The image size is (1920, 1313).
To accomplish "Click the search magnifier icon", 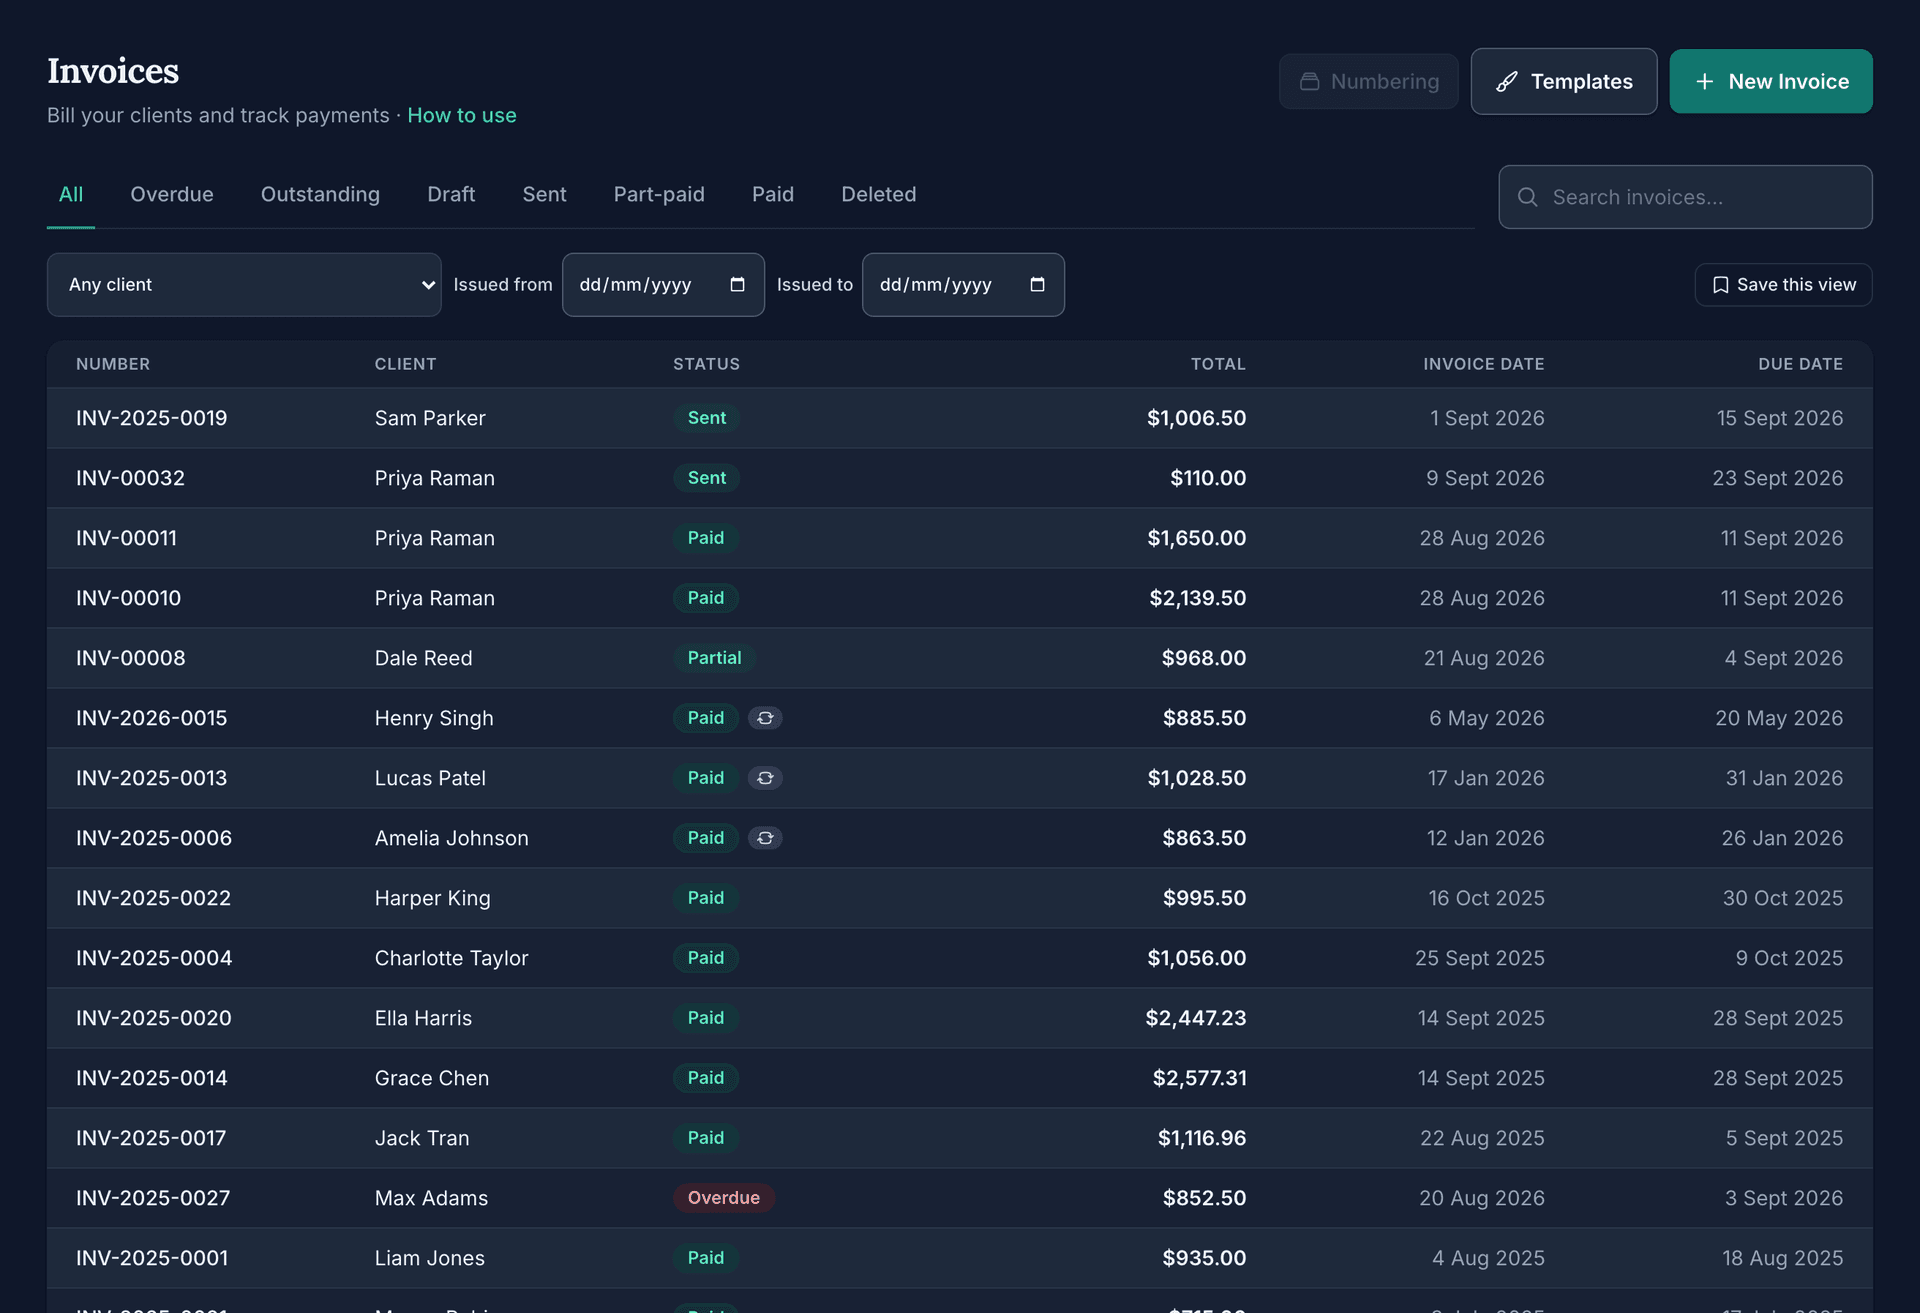I will coord(1528,197).
